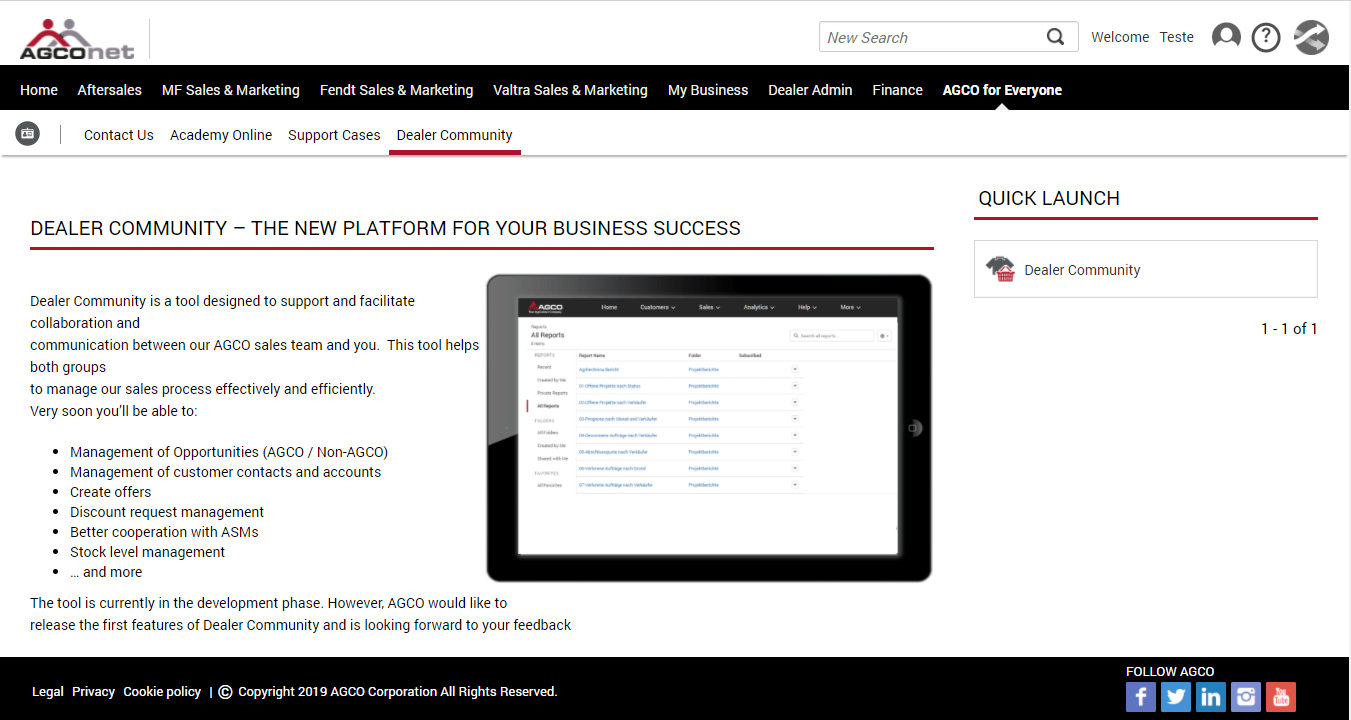
Task: Open AGCO Facebook page icon
Action: click(1141, 697)
